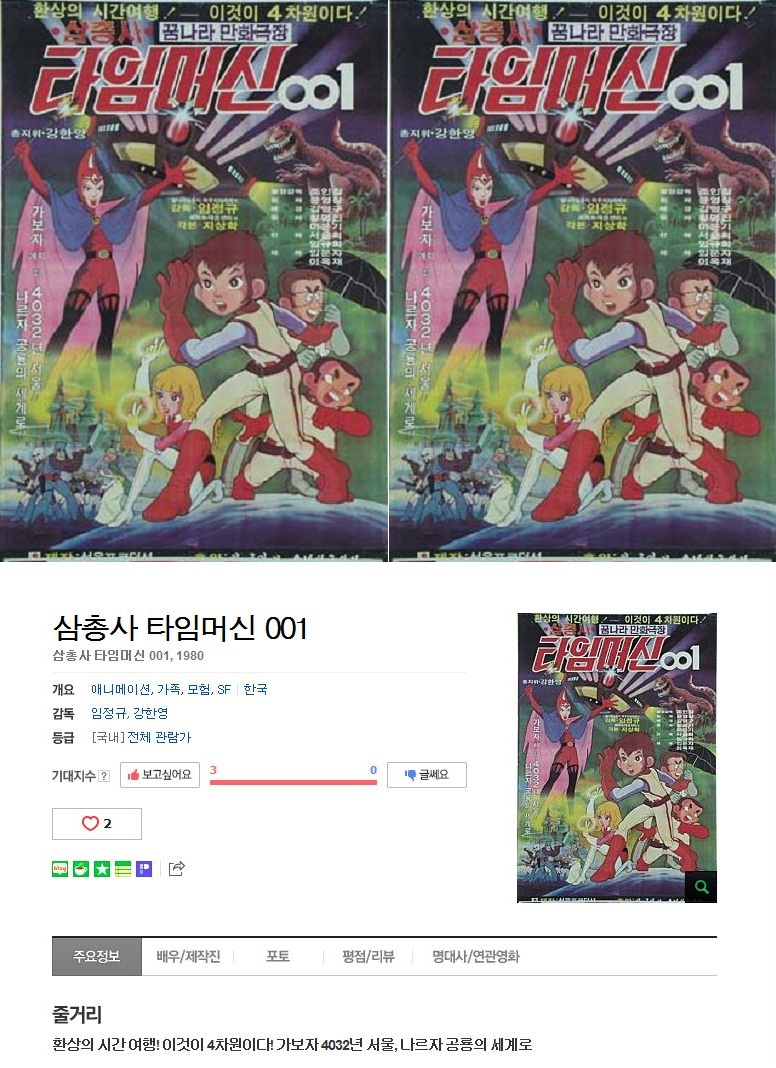Share to Naver blog icon
This screenshot has height=1068, width=776.
tap(60, 868)
